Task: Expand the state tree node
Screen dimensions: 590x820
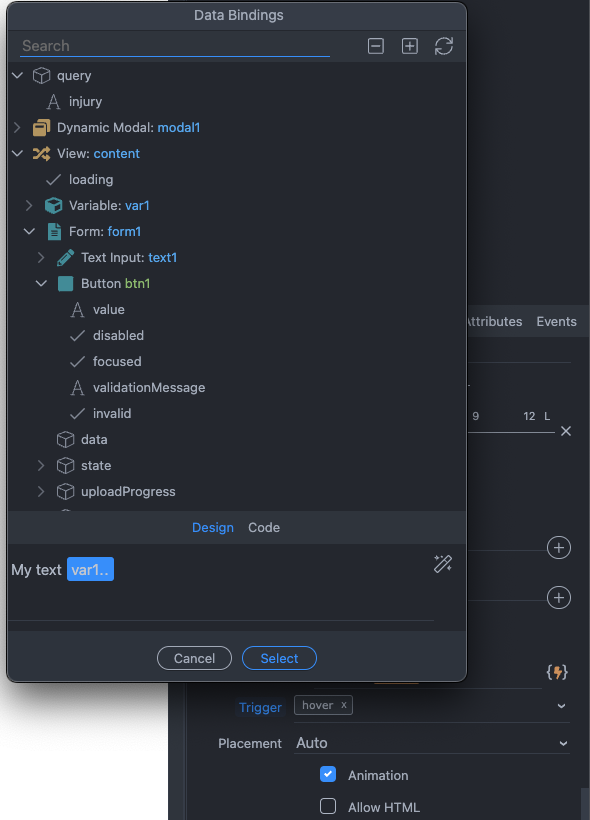Action: click(x=40, y=465)
